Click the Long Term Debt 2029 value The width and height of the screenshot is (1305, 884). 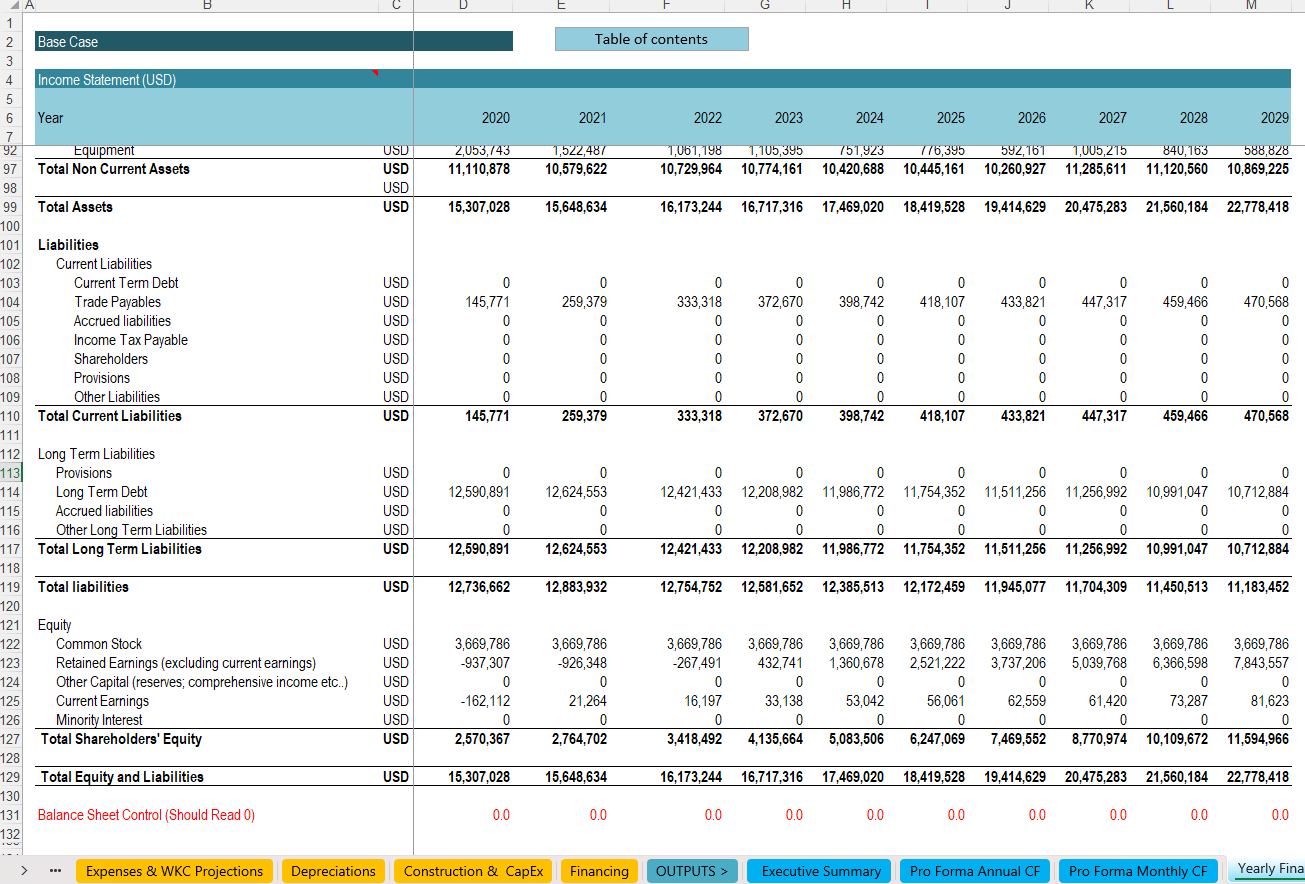pyautogui.click(x=1257, y=492)
